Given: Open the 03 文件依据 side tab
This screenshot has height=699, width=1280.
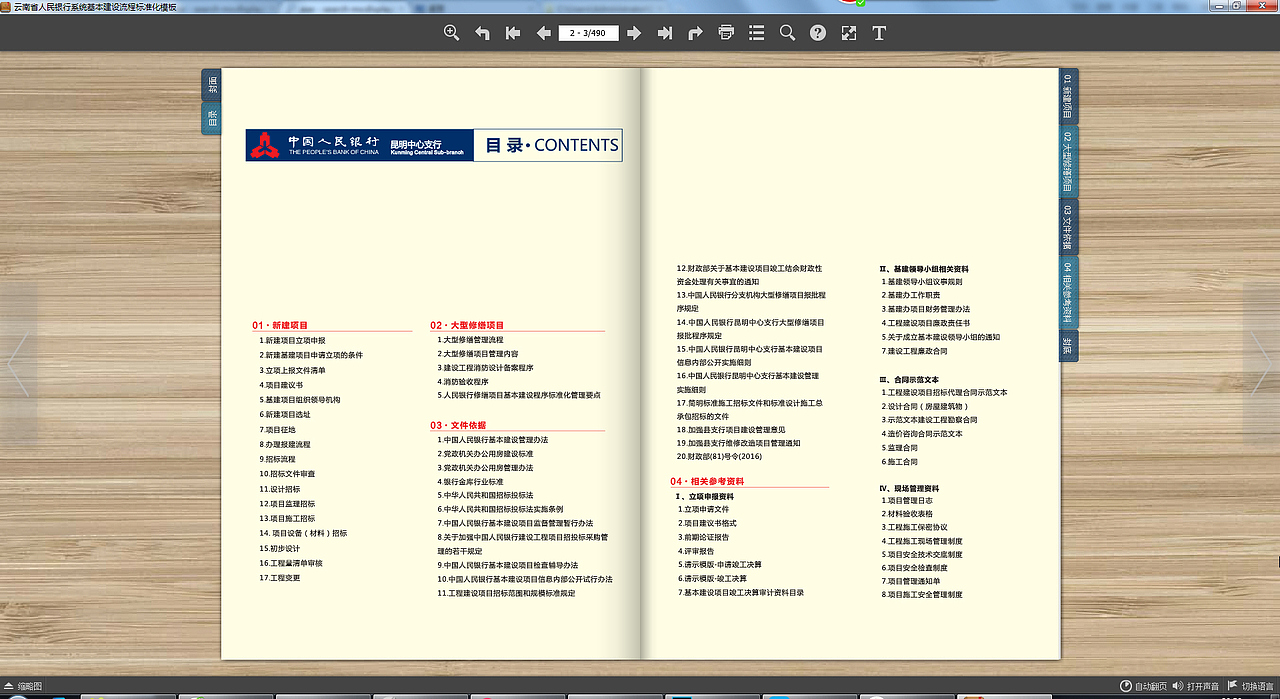Looking at the screenshot, I should coord(1068,228).
